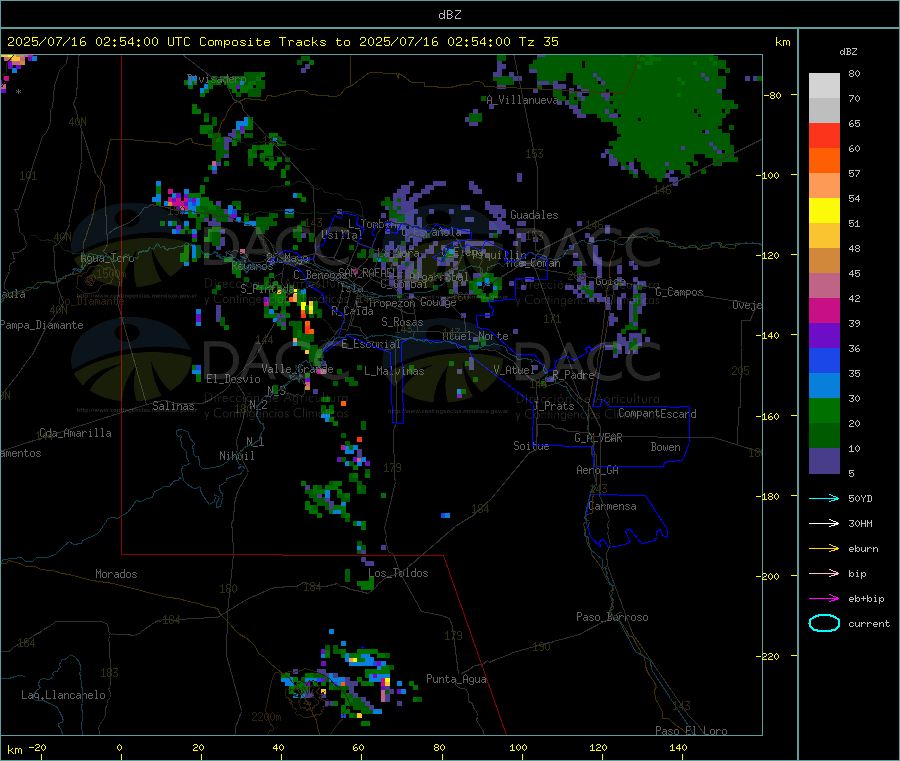Click the Tz 35 label in header
This screenshot has width=900, height=761.
tap(538, 42)
